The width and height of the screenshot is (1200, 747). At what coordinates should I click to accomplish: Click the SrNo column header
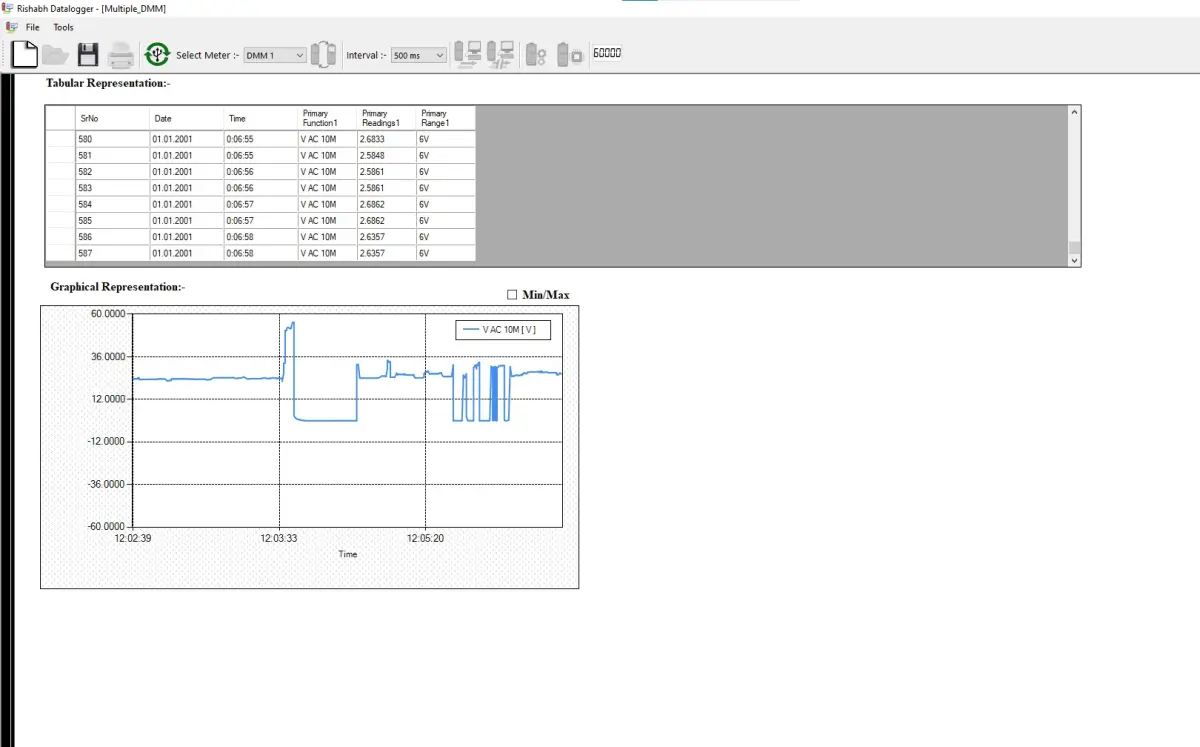coord(112,118)
